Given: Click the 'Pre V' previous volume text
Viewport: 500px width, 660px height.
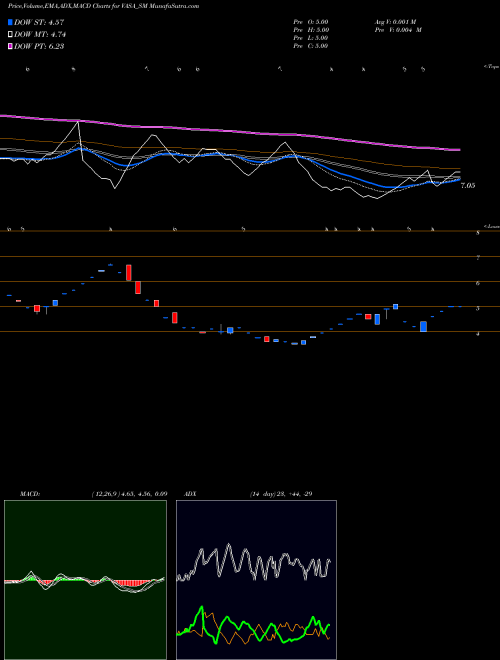Looking at the screenshot, I should coord(398,30).
